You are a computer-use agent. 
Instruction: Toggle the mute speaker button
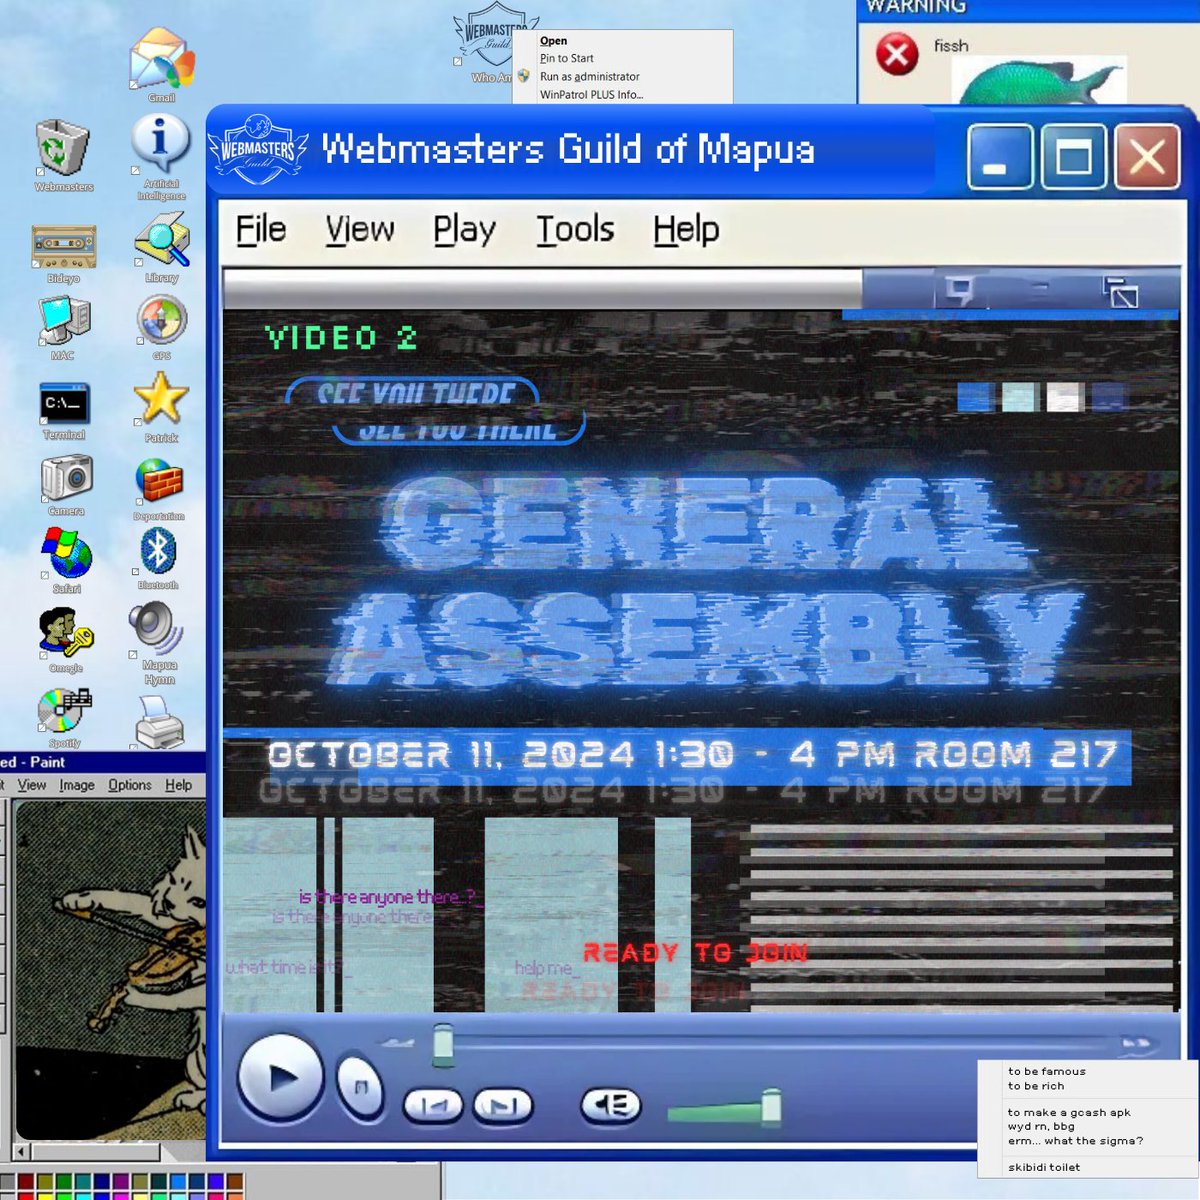coord(610,1105)
